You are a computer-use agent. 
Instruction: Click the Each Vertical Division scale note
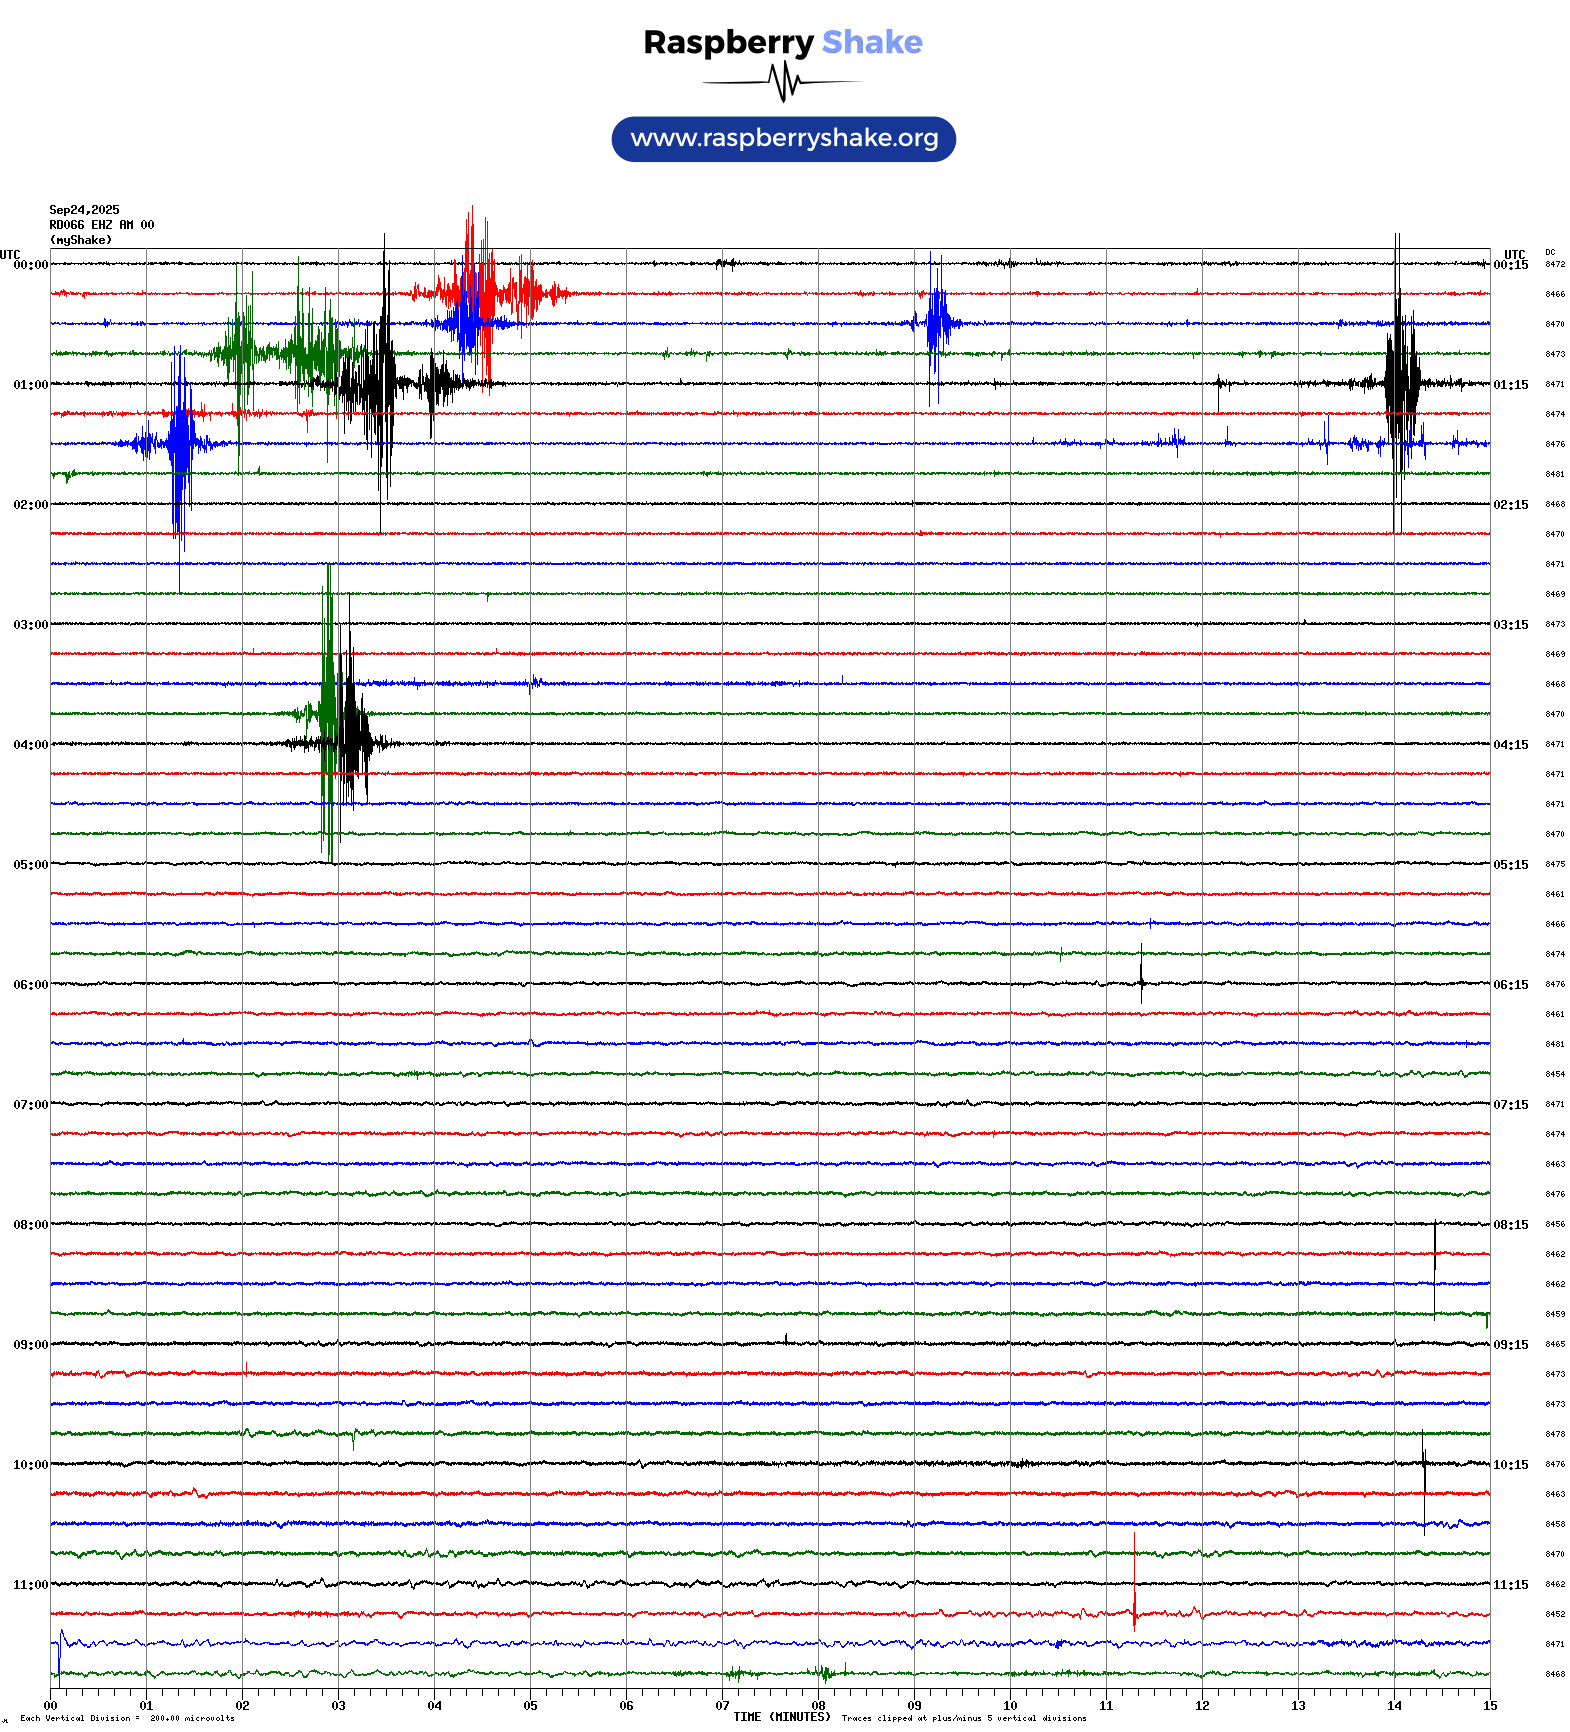pos(127,1718)
